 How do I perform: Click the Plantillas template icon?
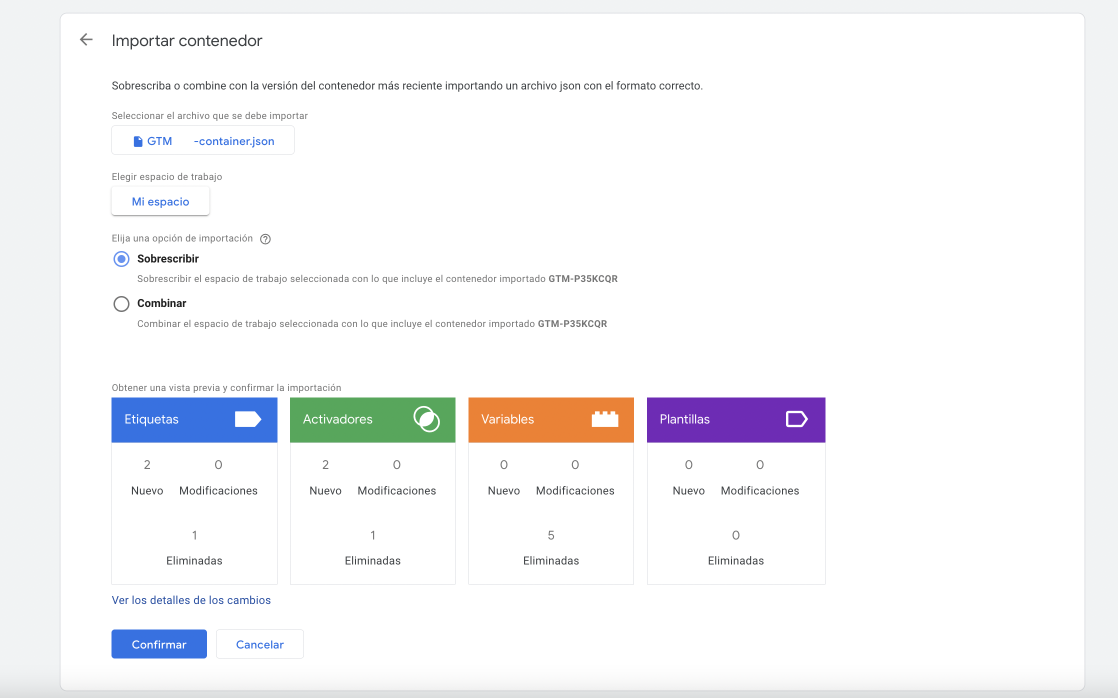click(x=796, y=419)
